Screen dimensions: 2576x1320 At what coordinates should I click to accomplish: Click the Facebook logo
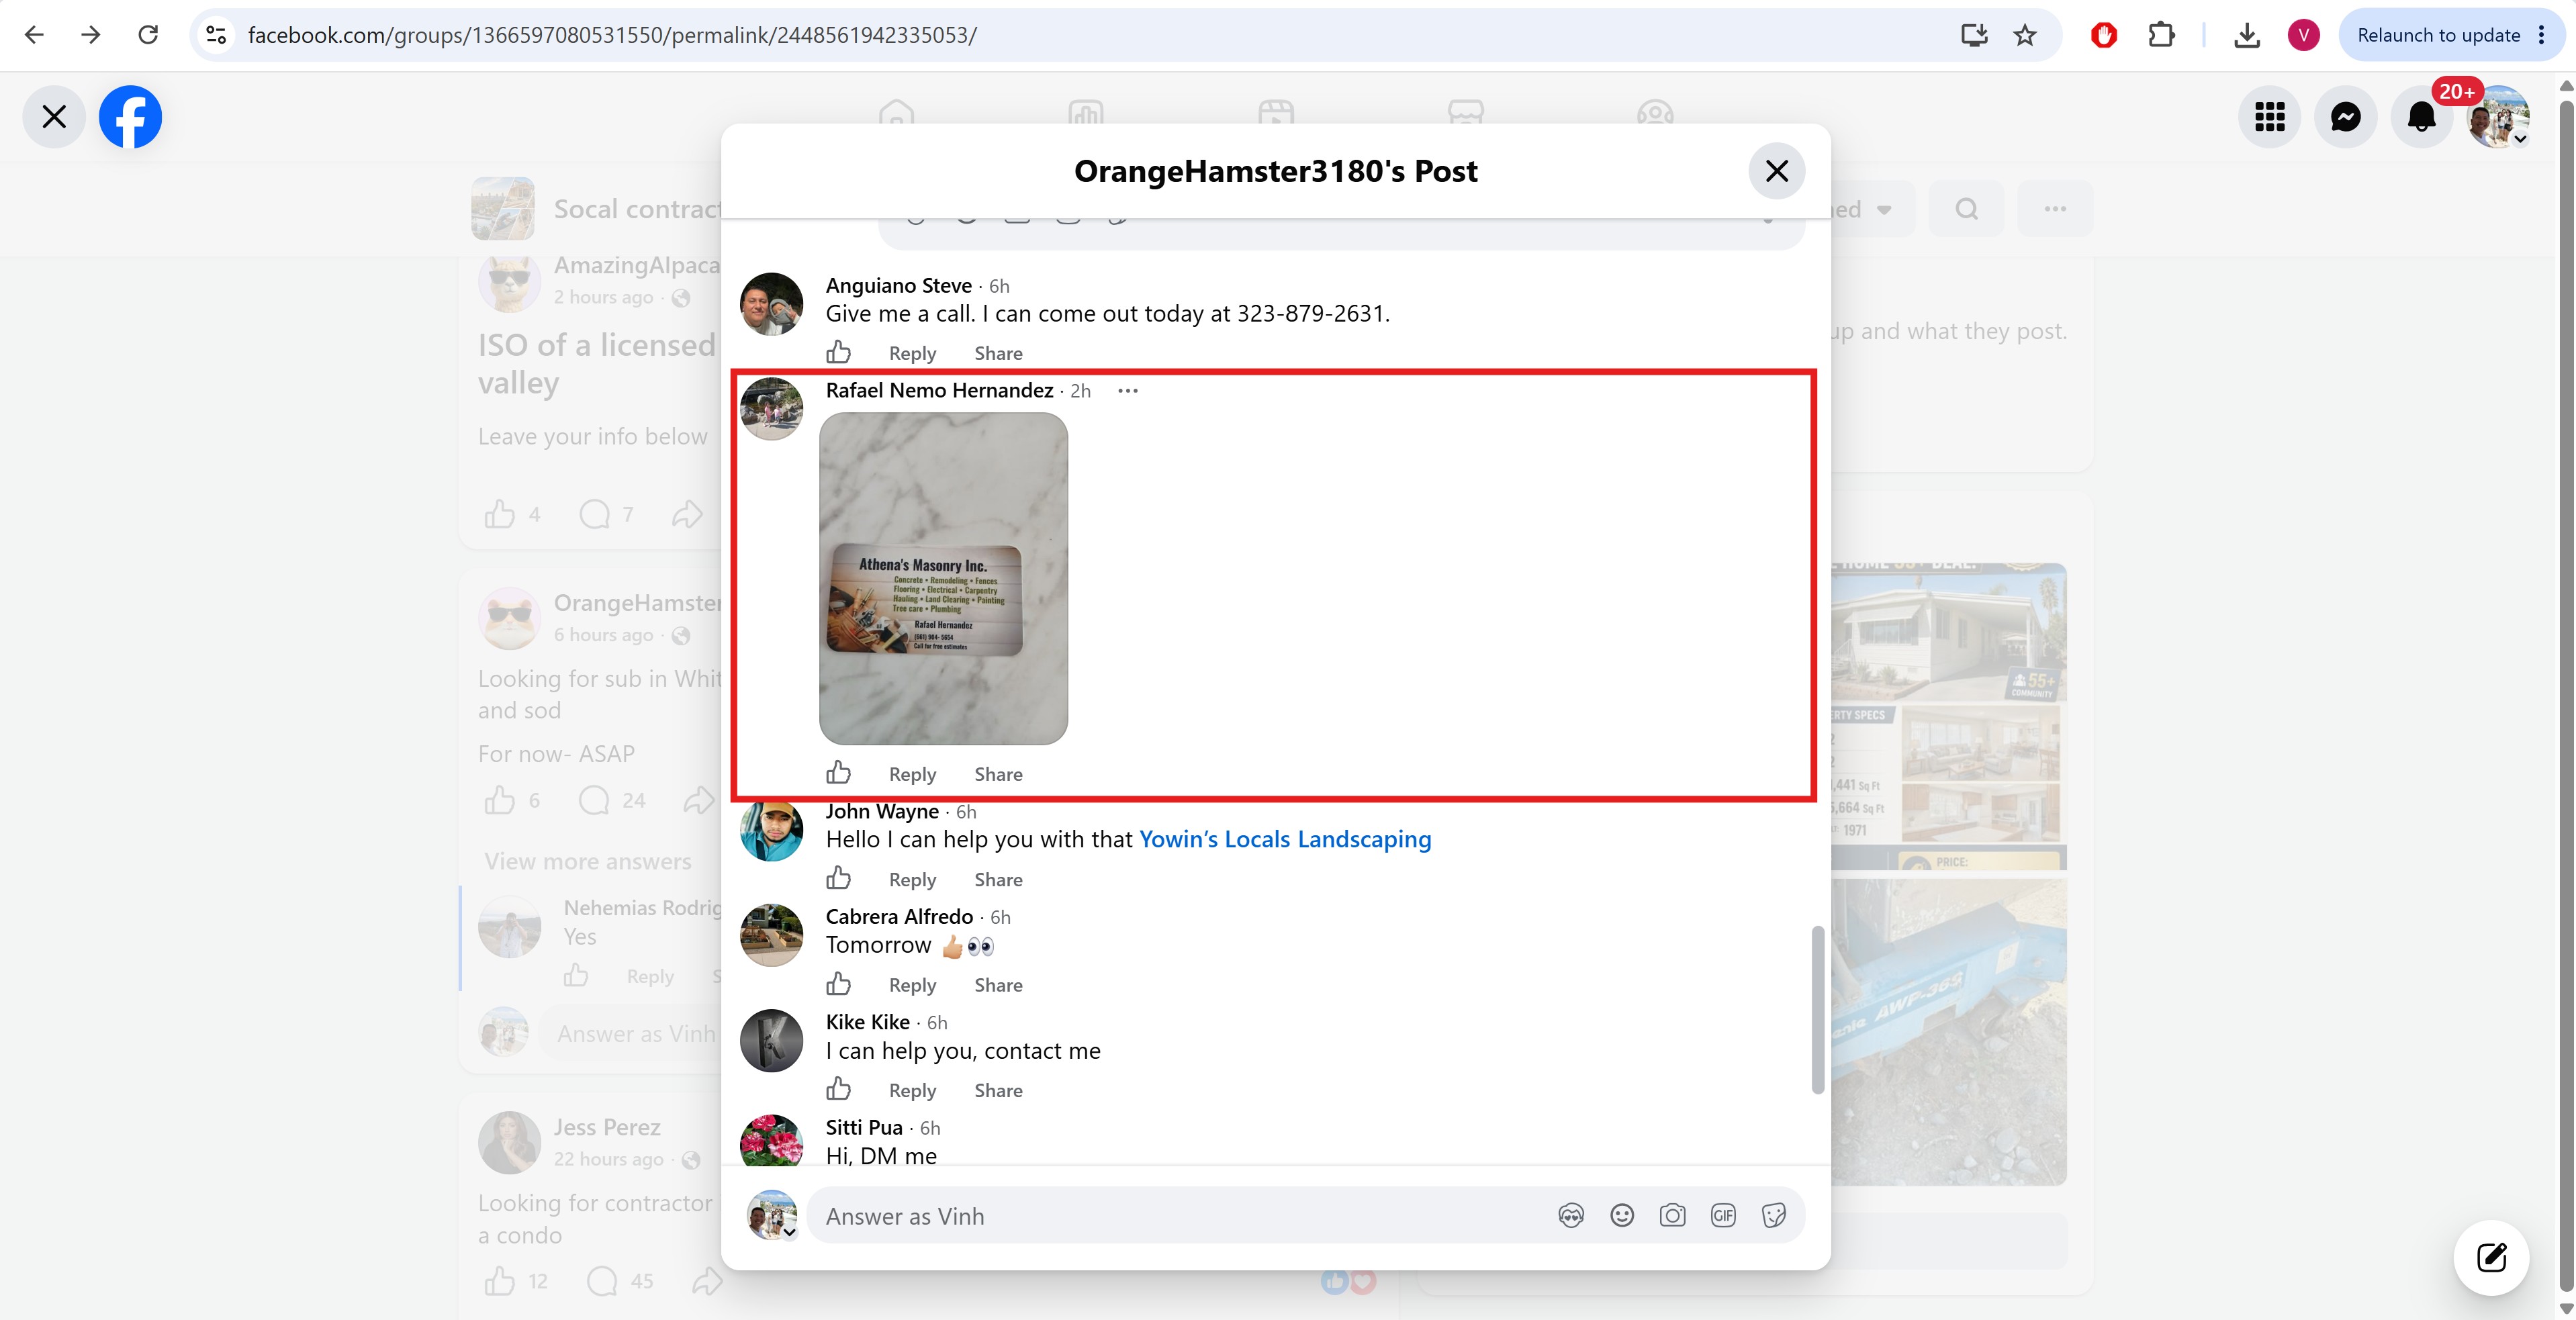coord(130,117)
